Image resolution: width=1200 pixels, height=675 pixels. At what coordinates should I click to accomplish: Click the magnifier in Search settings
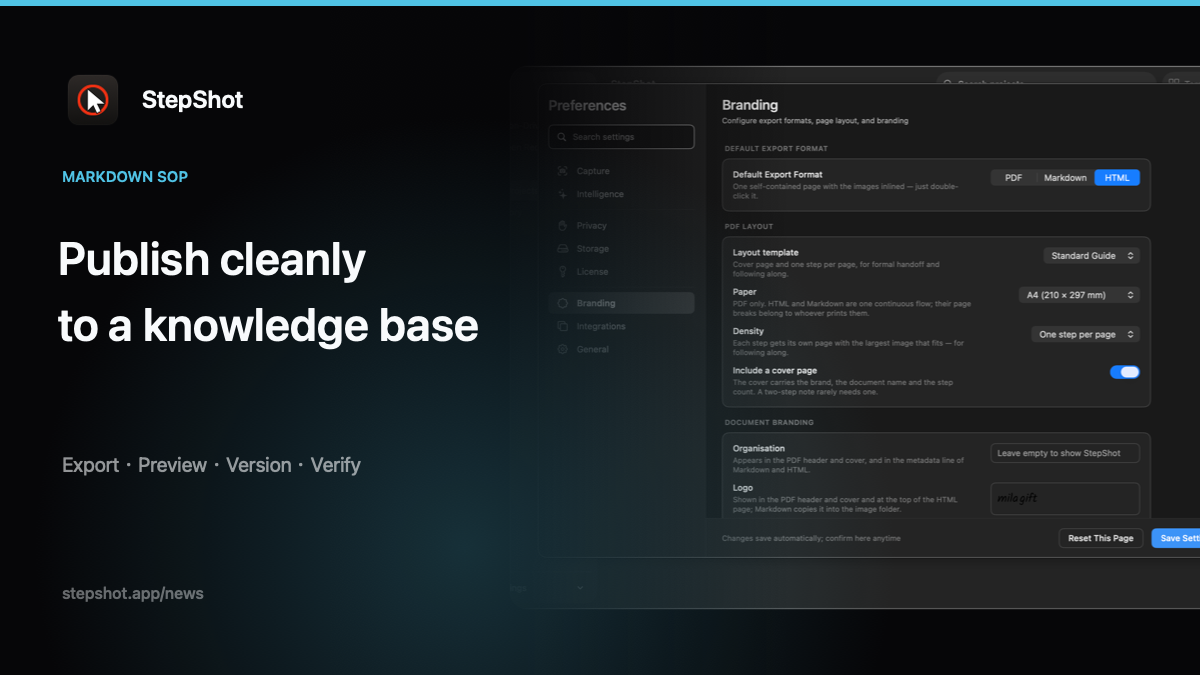(x=562, y=137)
